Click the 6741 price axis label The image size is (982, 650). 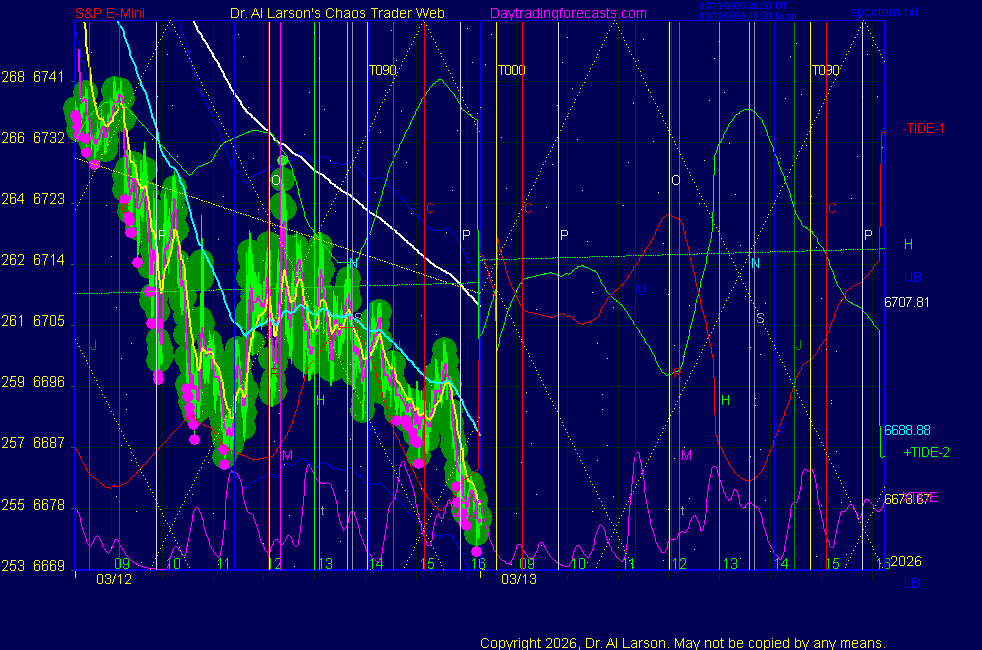[48, 77]
